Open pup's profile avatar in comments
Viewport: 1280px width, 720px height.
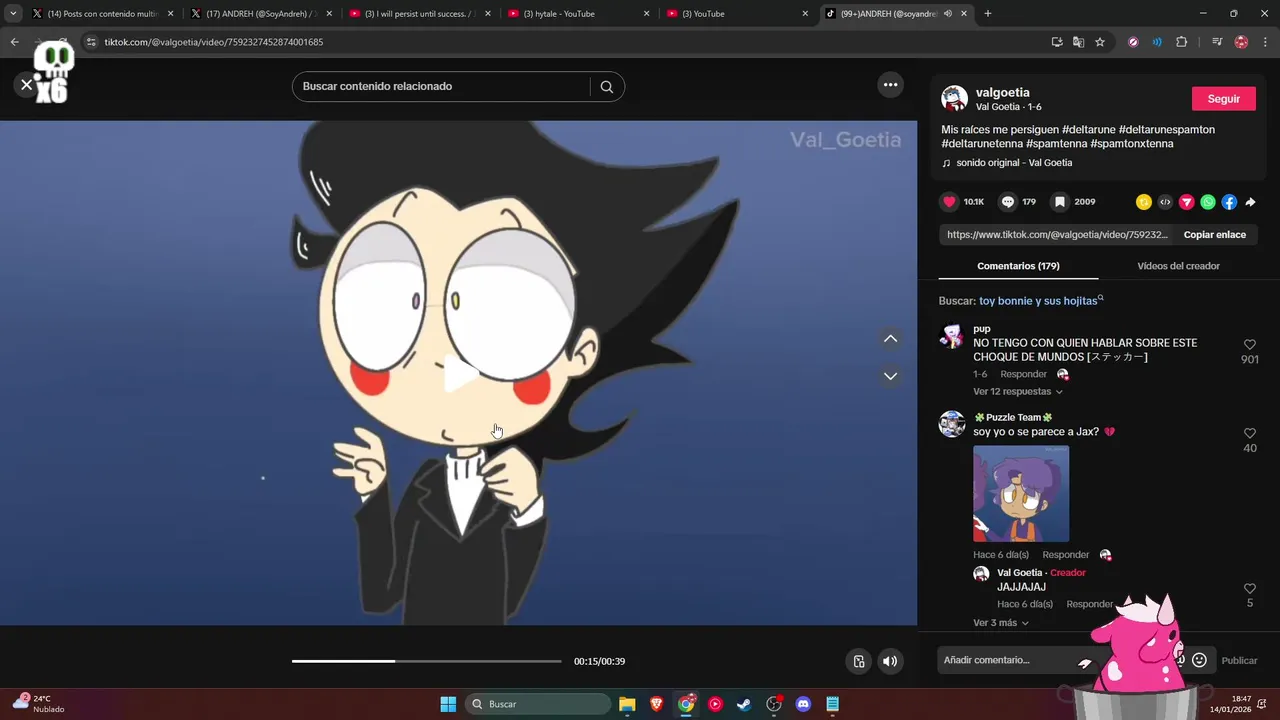[x=952, y=336]
